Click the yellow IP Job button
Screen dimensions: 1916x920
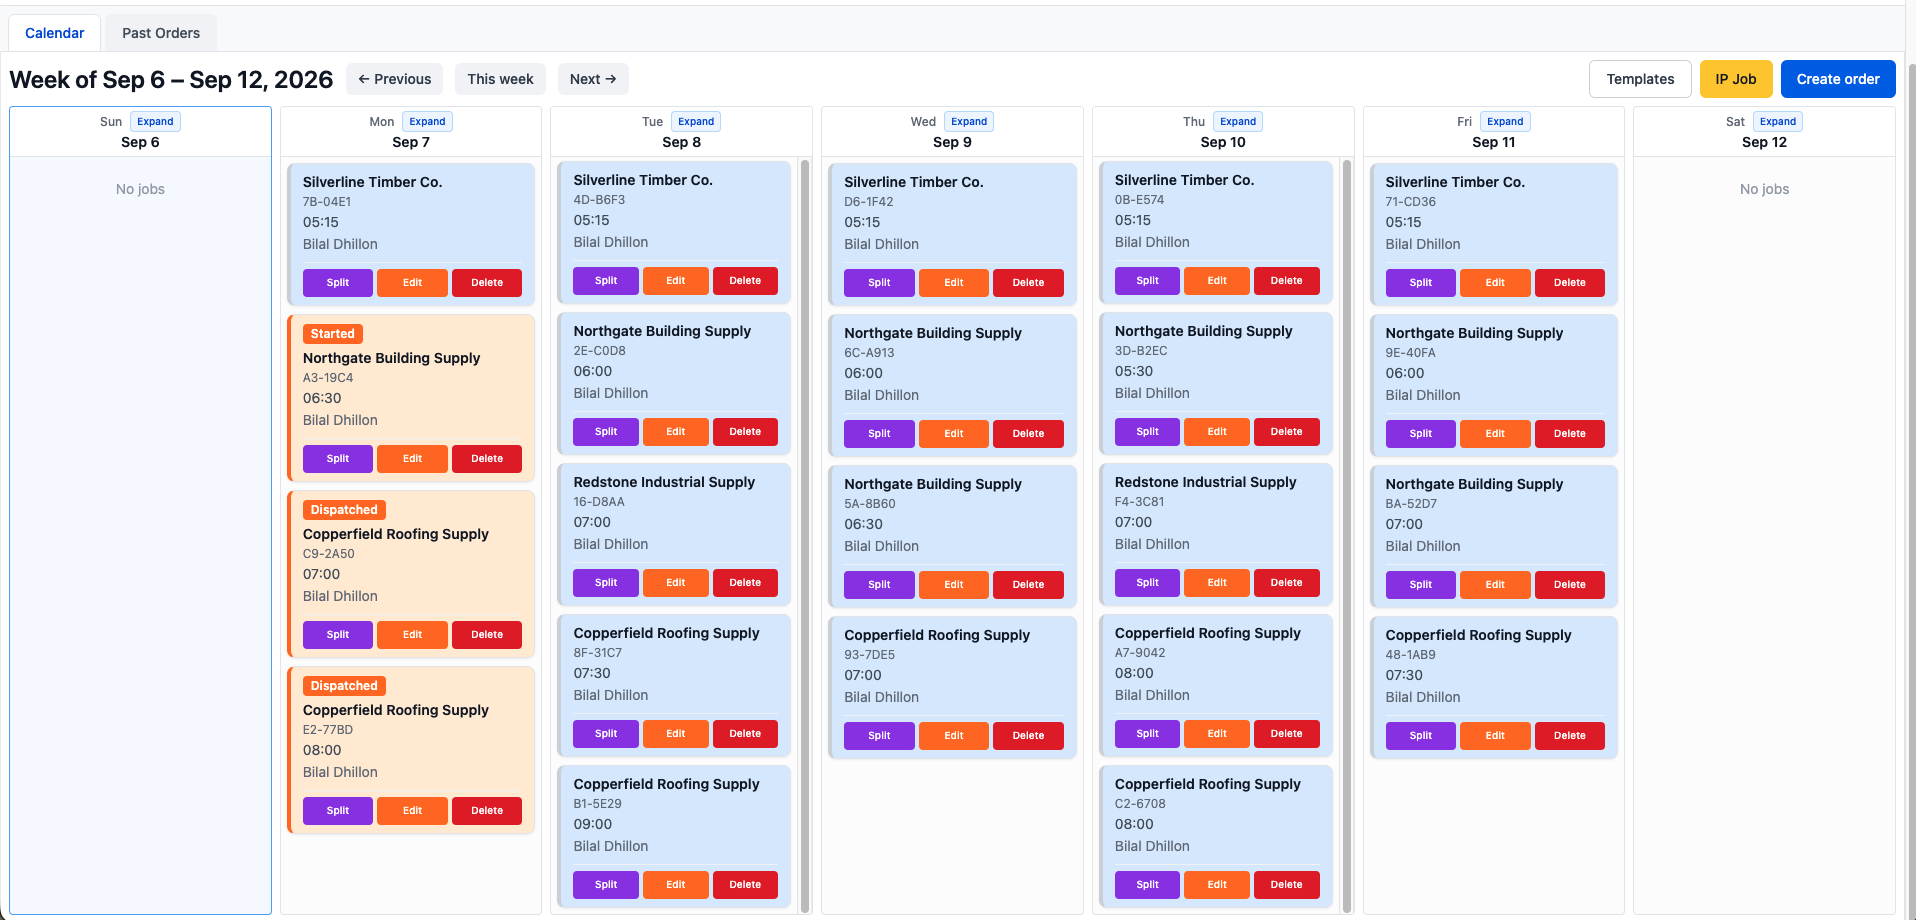pyautogui.click(x=1736, y=79)
